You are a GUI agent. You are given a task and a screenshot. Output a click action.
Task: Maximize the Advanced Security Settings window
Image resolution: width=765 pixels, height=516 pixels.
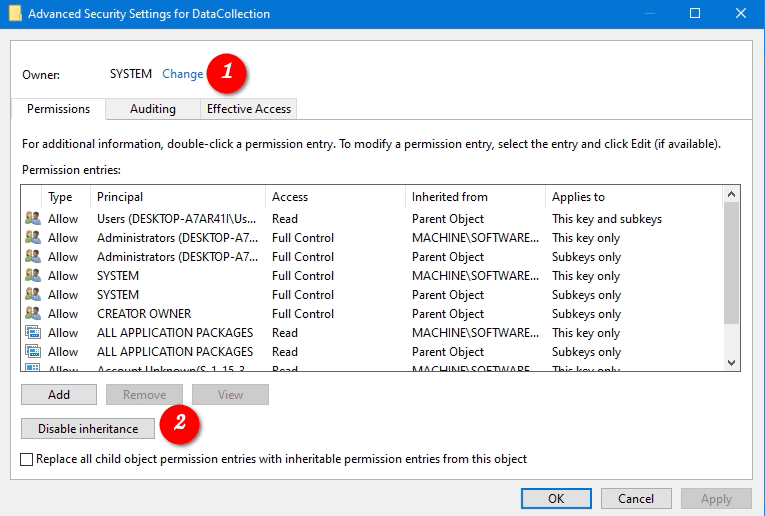pyautogui.click(x=695, y=13)
